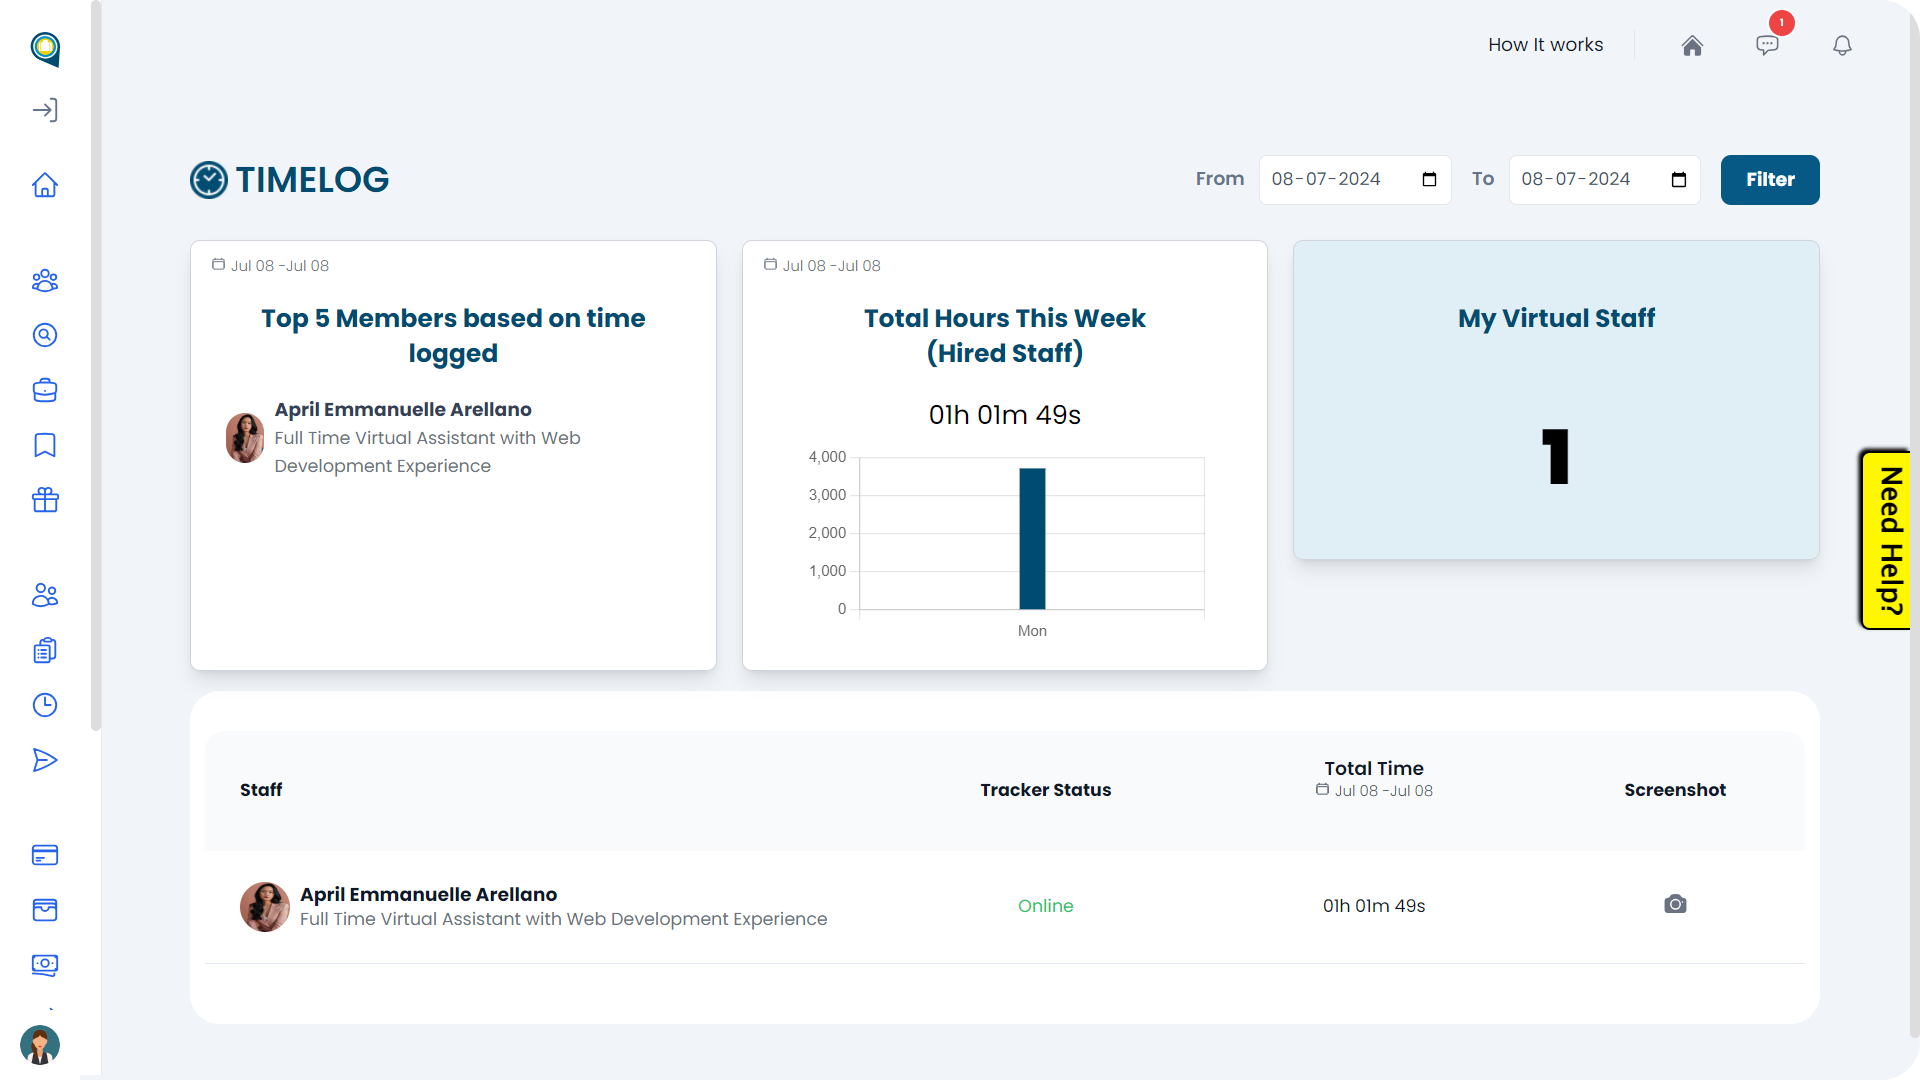Viewport: 1920px width, 1080px height.
Task: Click the gifts/rewards icon in sidebar
Action: (x=45, y=500)
